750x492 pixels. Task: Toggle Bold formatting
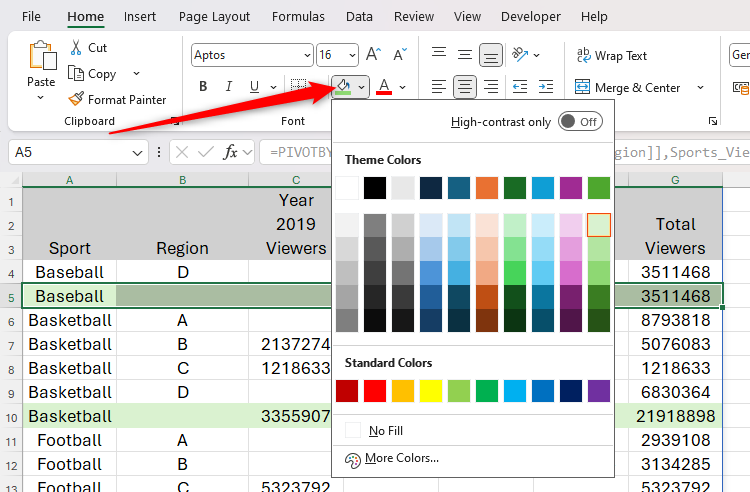202,87
